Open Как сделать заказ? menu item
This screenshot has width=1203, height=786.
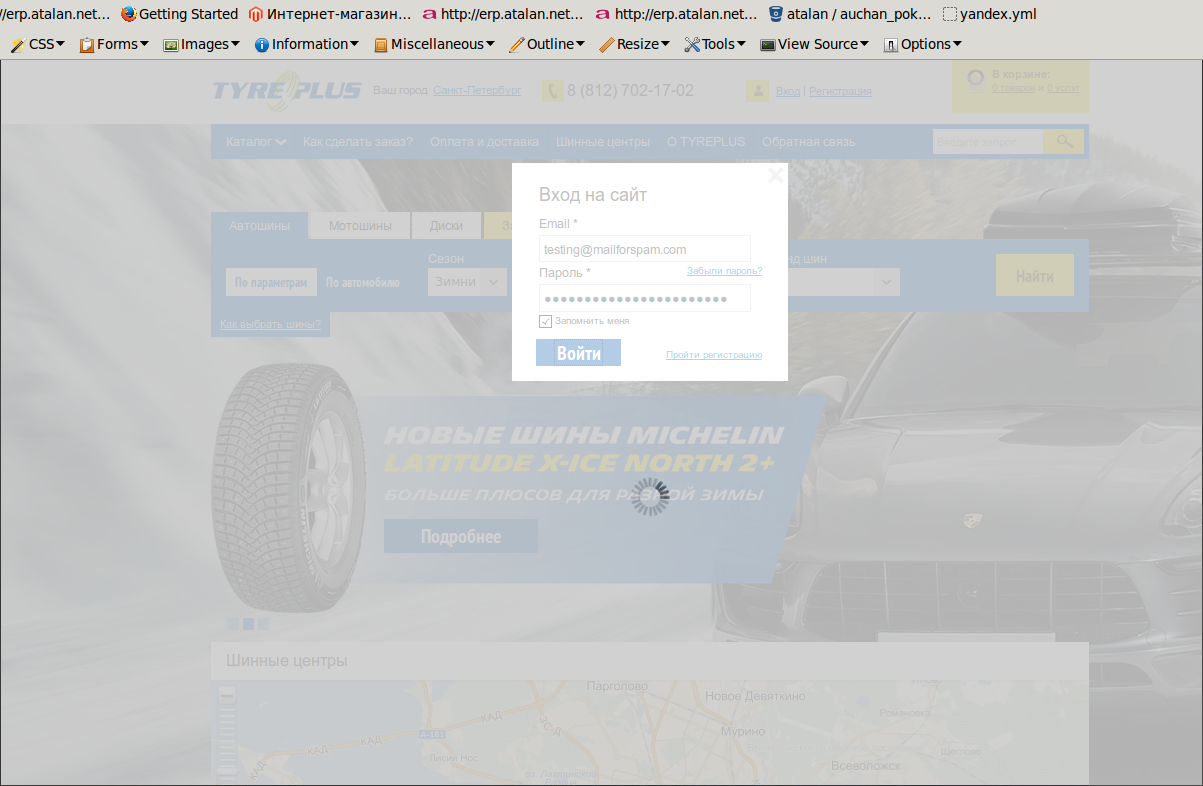pos(358,142)
